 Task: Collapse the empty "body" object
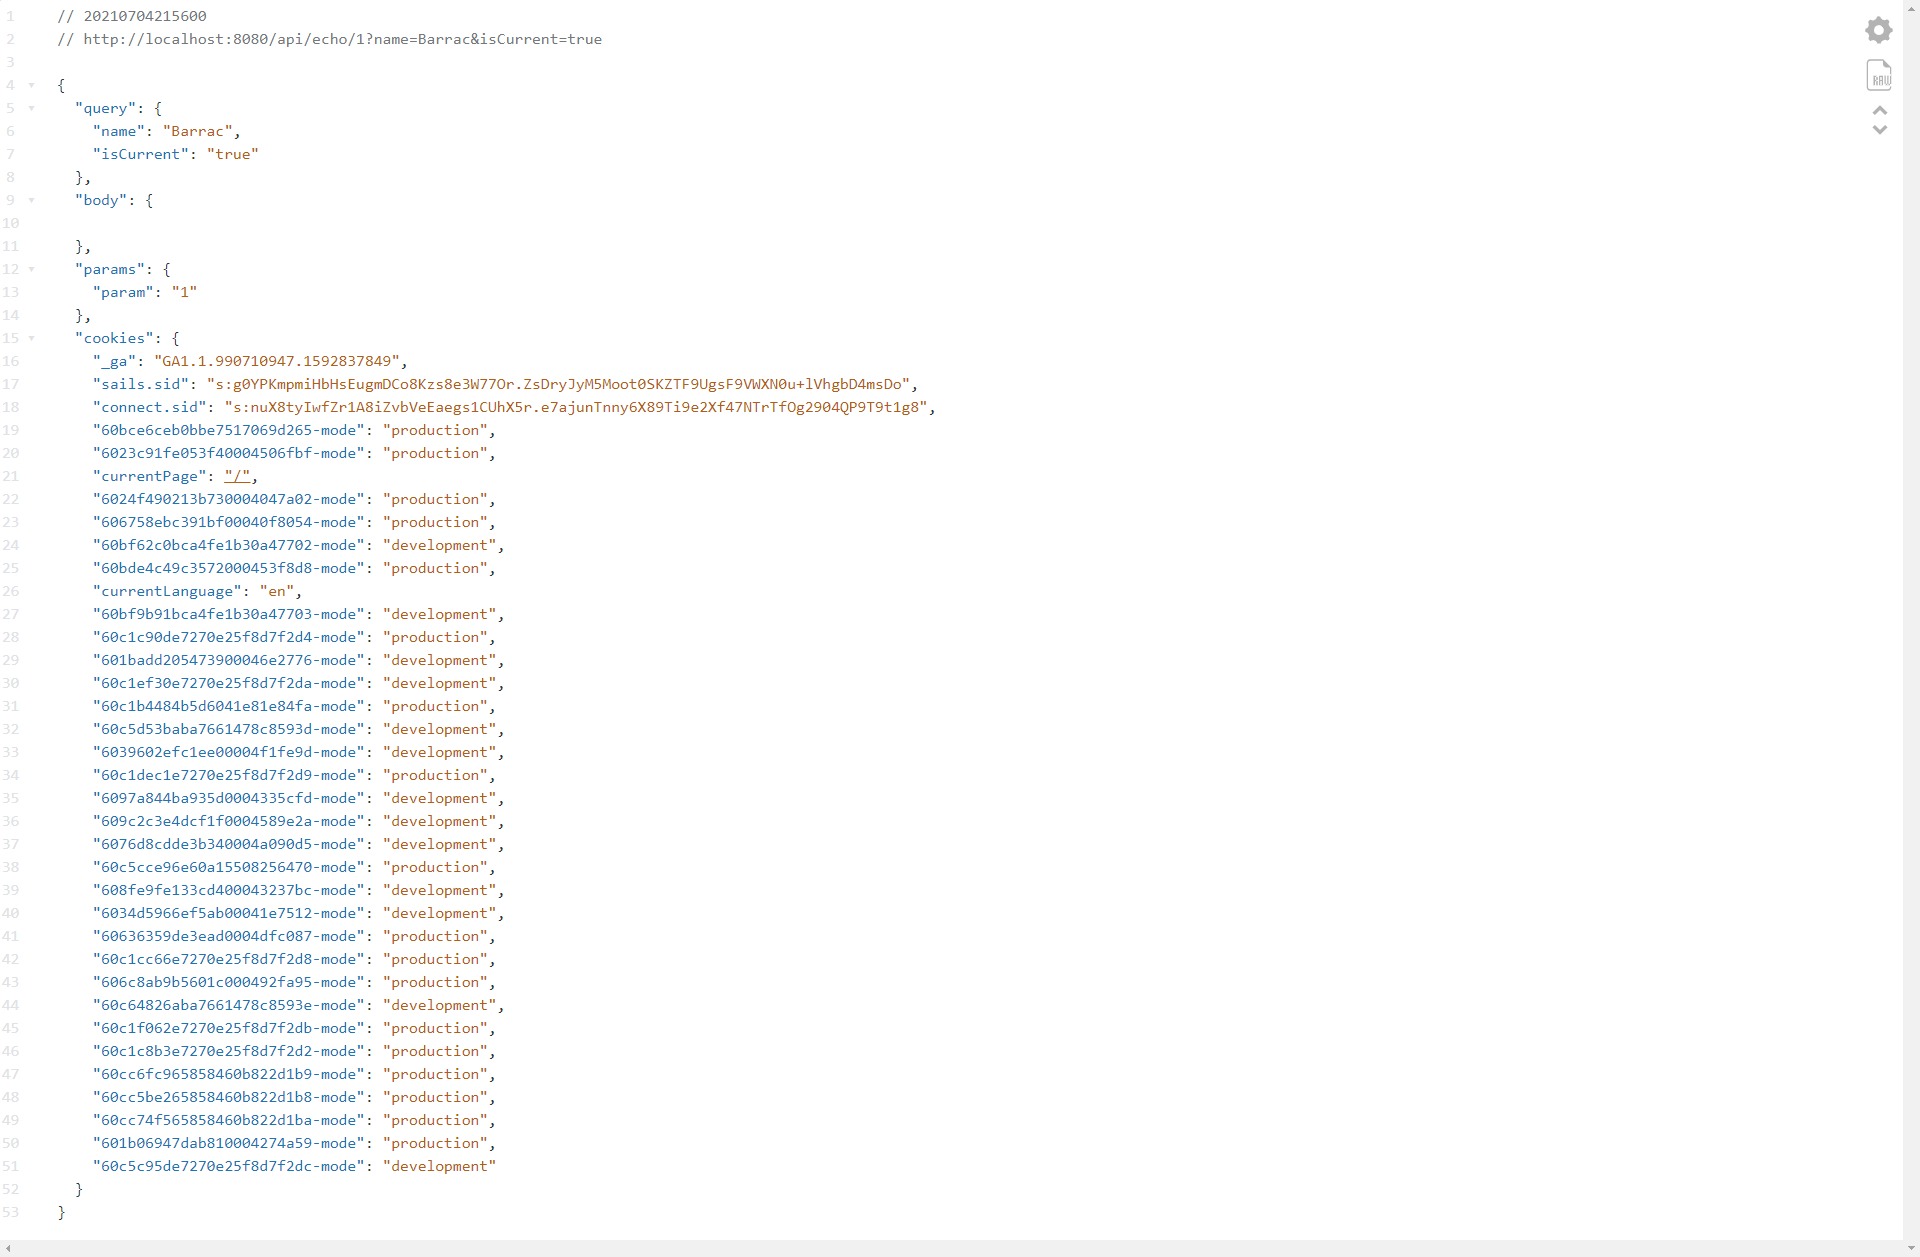31,200
